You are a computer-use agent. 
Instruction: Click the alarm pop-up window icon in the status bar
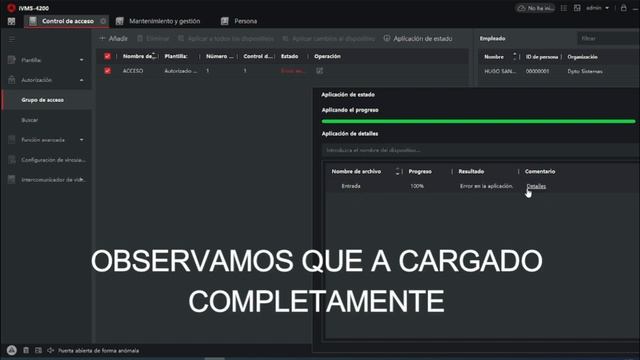click(x=38, y=350)
